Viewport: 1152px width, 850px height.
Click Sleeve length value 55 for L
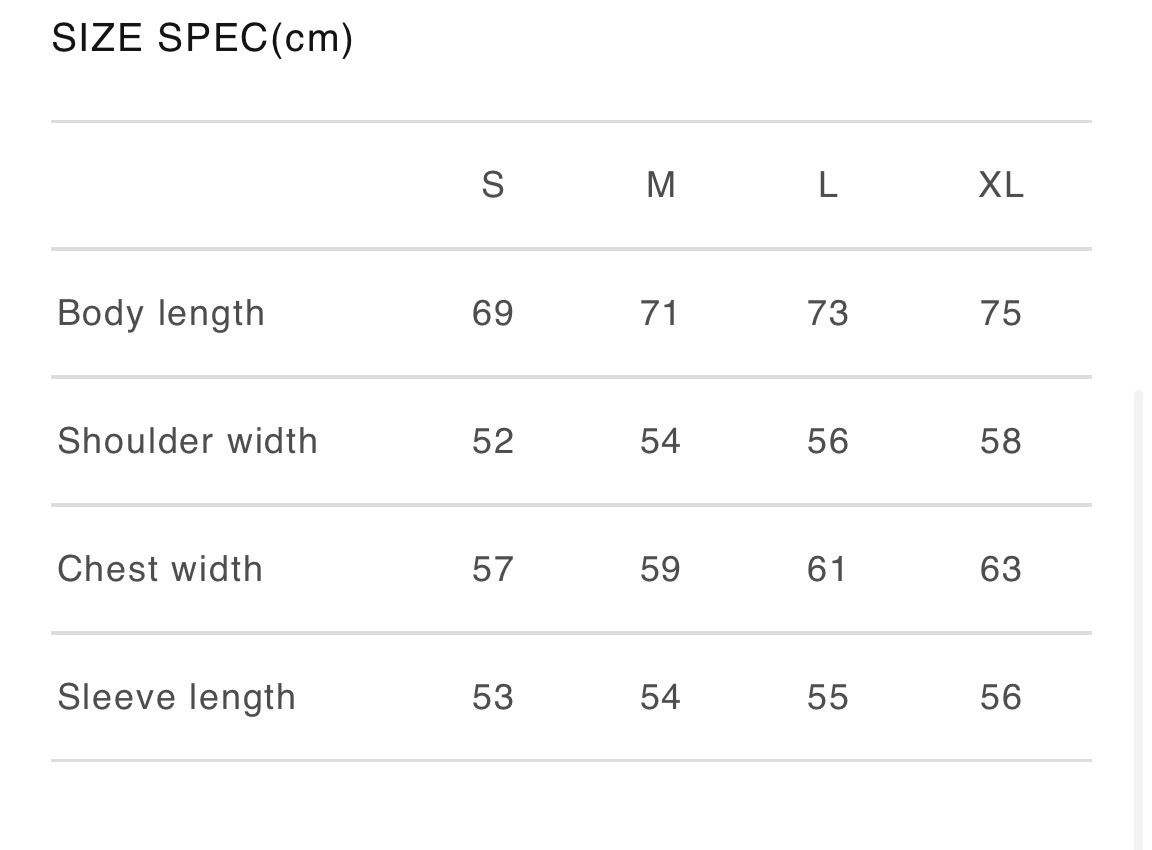(828, 697)
